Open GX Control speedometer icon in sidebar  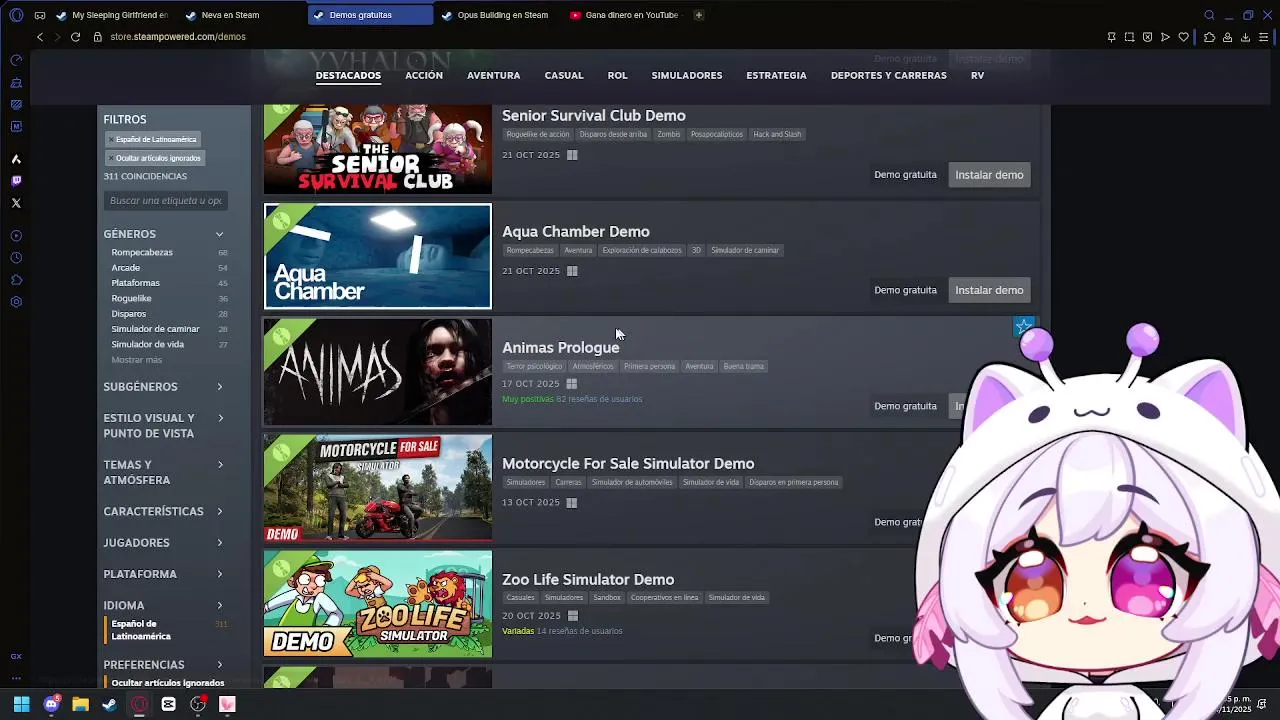(x=16, y=60)
